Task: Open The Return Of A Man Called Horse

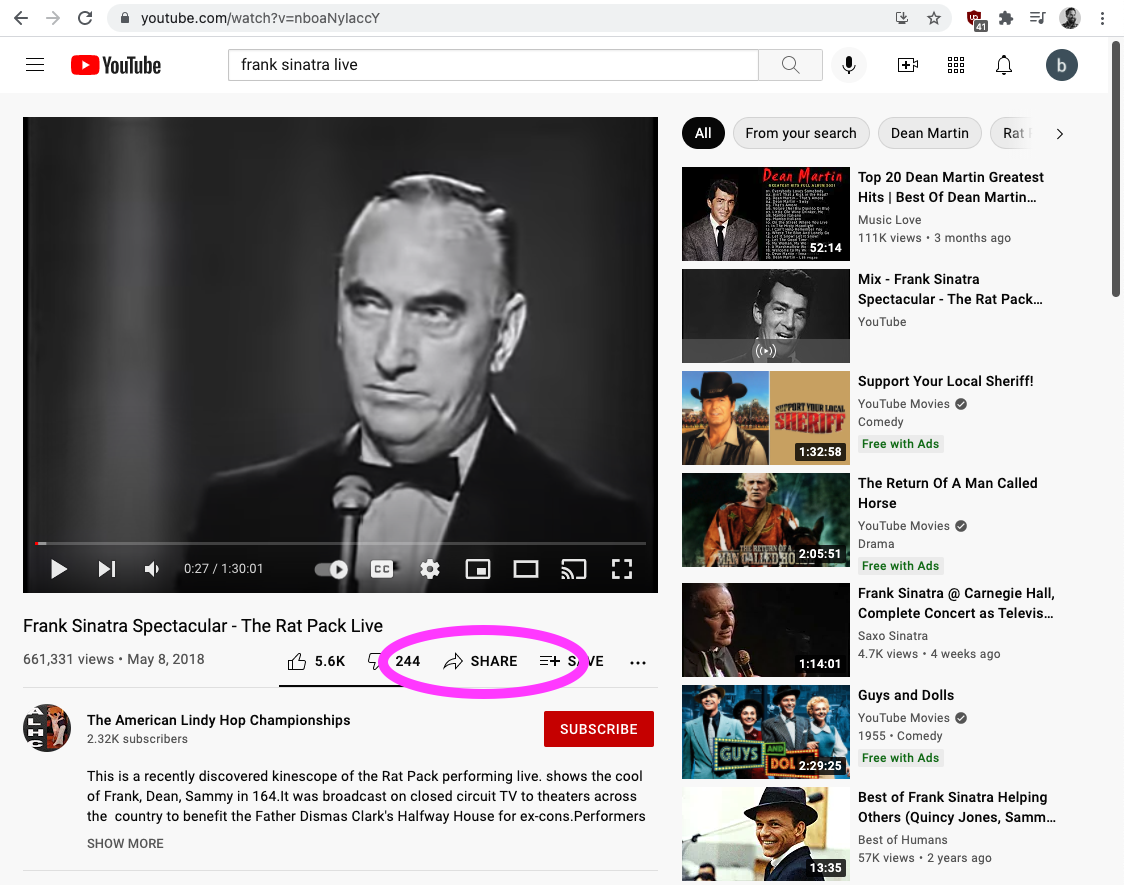Action: [948, 493]
